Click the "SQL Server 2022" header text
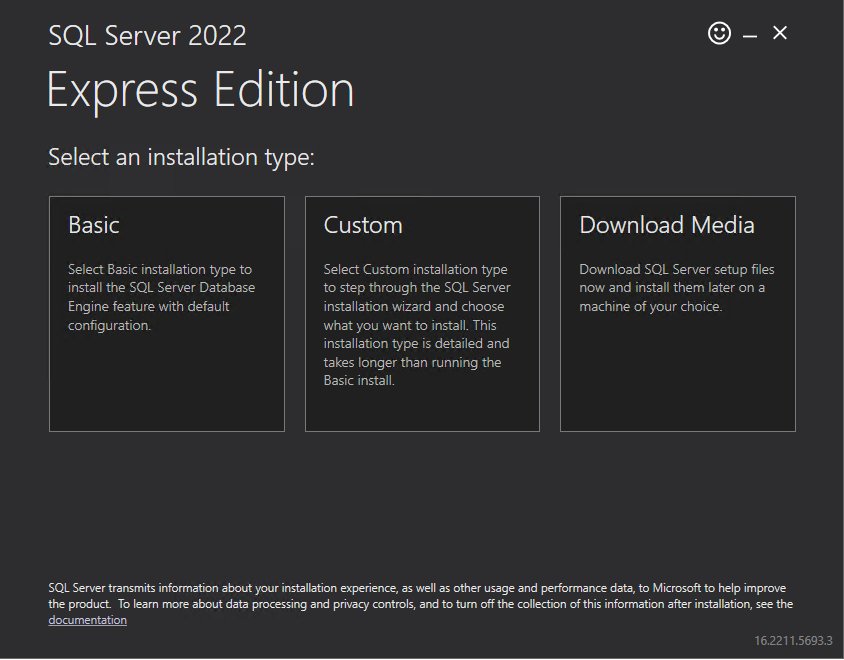The height and width of the screenshot is (660, 844). click(147, 36)
